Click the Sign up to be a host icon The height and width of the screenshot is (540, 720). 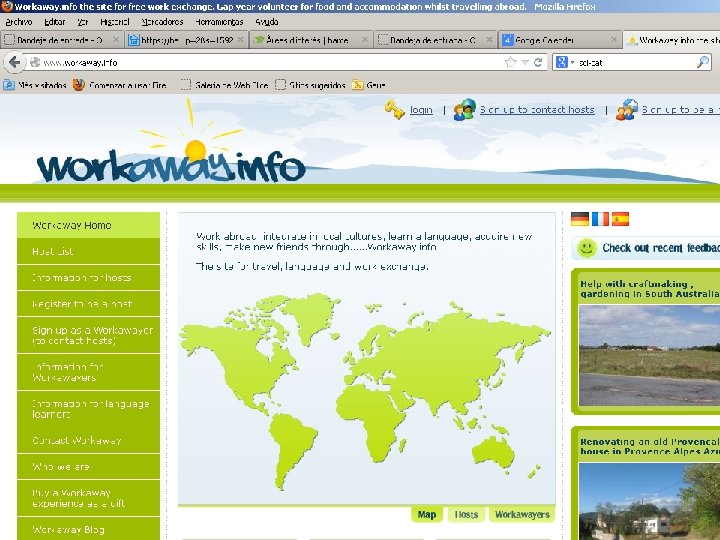[x=627, y=110]
